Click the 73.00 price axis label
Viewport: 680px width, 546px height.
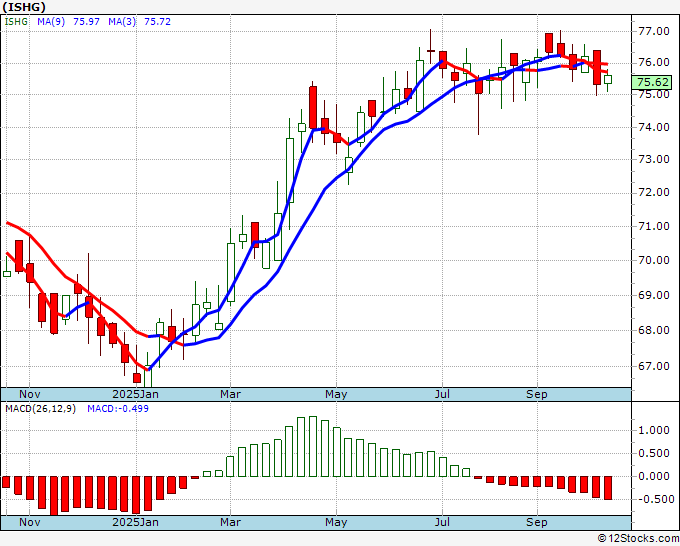654,159
